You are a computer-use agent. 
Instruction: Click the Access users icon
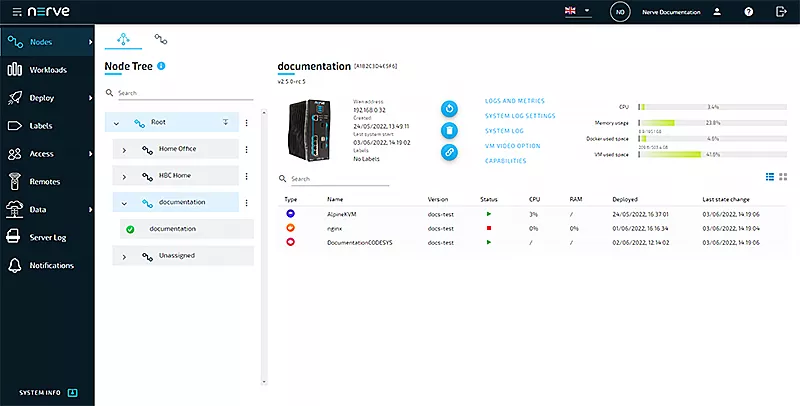(15, 154)
